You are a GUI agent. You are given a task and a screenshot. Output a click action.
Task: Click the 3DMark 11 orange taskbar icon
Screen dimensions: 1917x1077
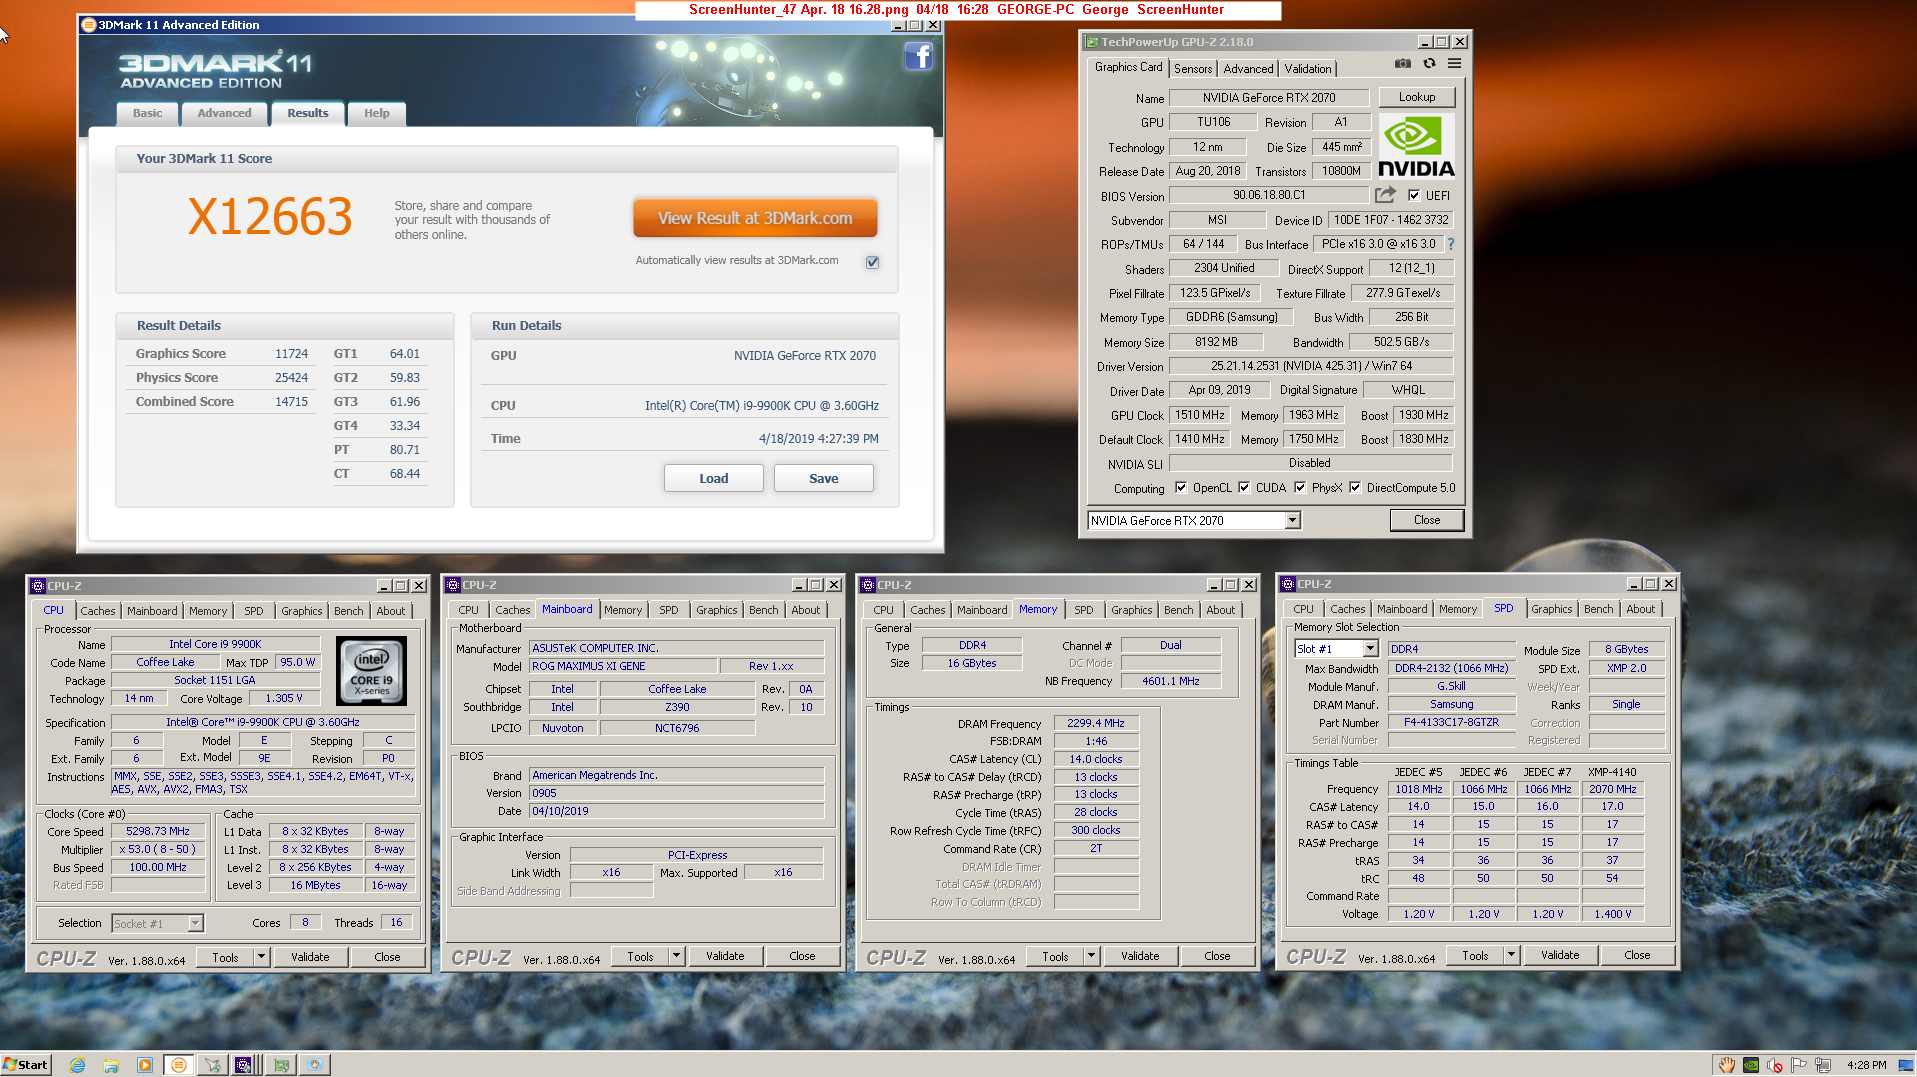pos(179,1065)
